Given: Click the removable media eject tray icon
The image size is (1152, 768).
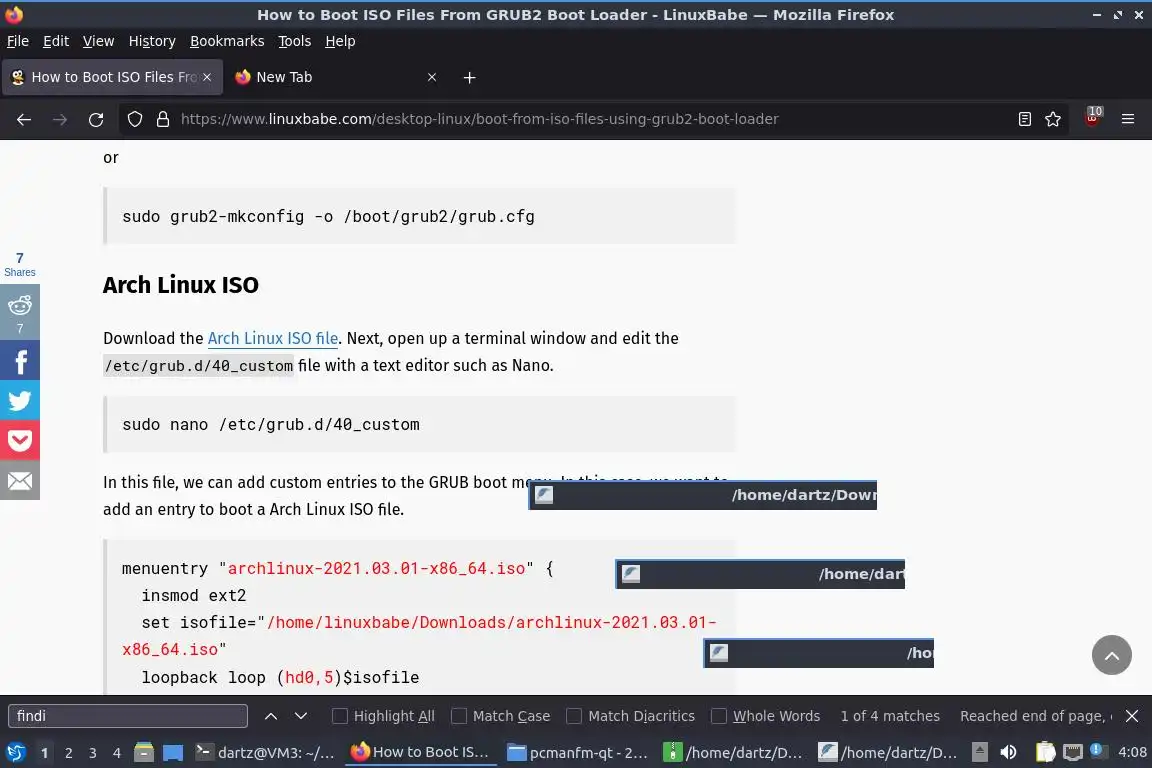Looking at the screenshot, I should (x=979, y=752).
